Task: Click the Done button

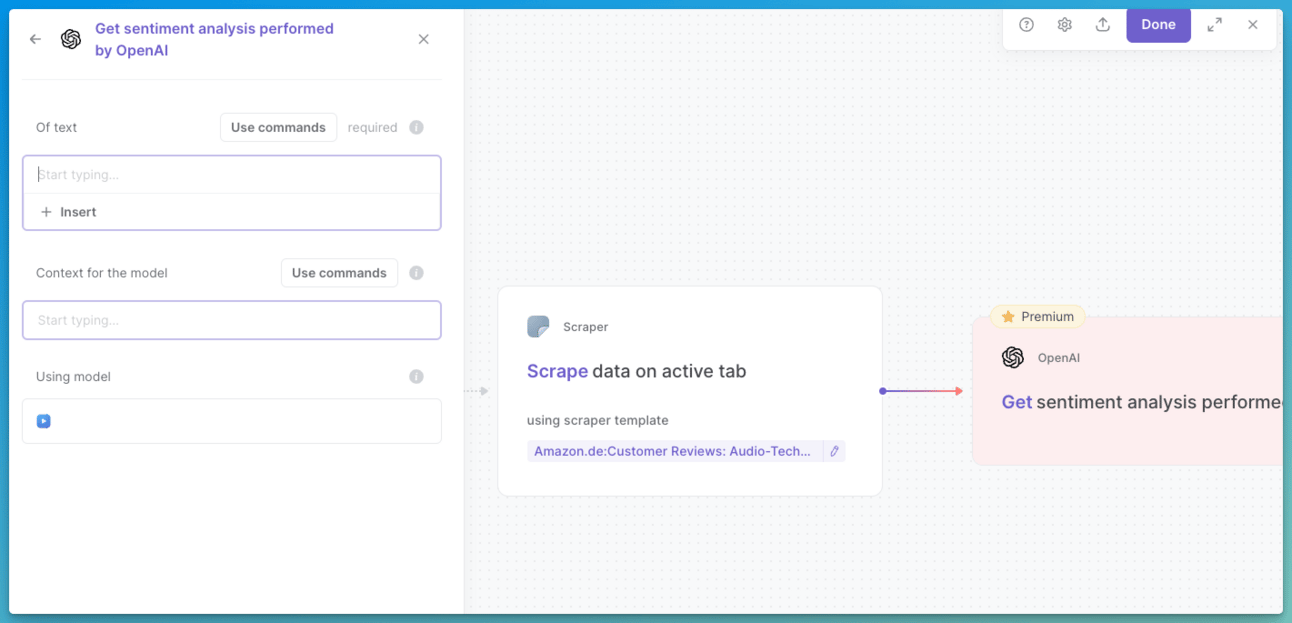Action: click(x=1158, y=25)
